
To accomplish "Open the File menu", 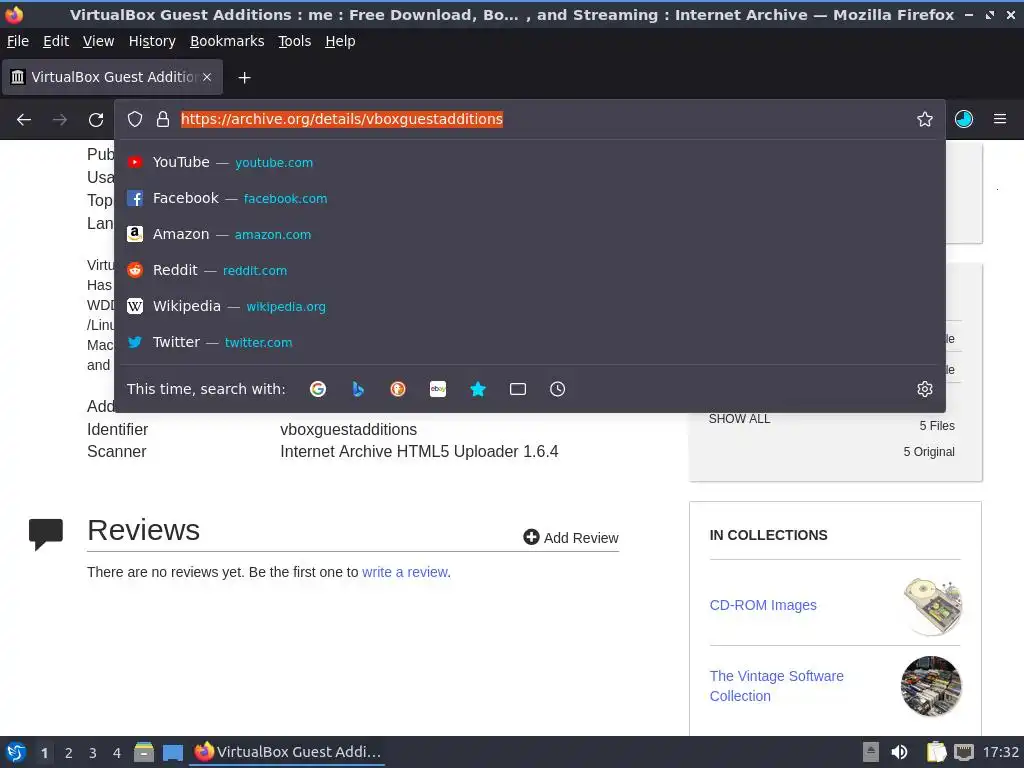I will 18,41.
